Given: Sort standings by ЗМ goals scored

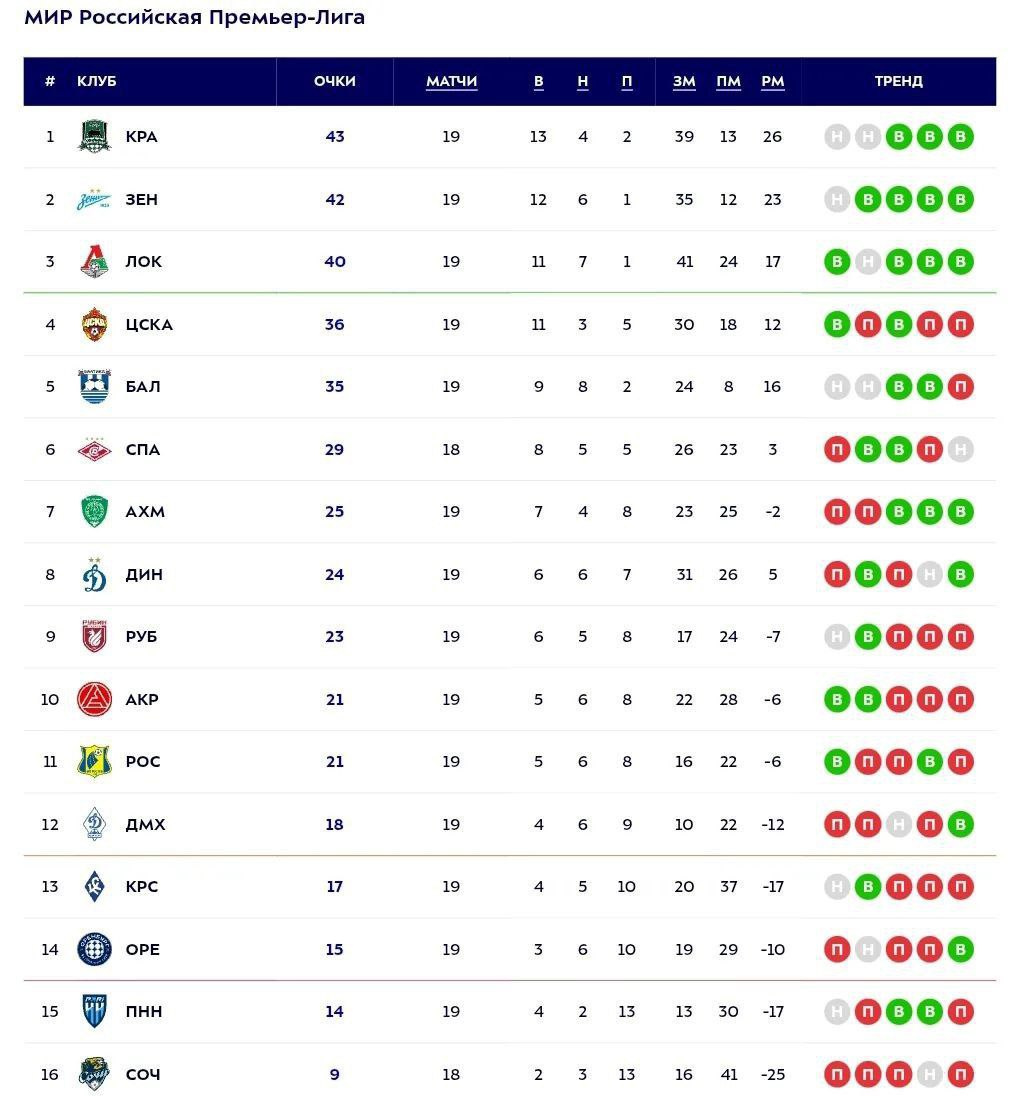Looking at the screenshot, I should click(x=684, y=81).
